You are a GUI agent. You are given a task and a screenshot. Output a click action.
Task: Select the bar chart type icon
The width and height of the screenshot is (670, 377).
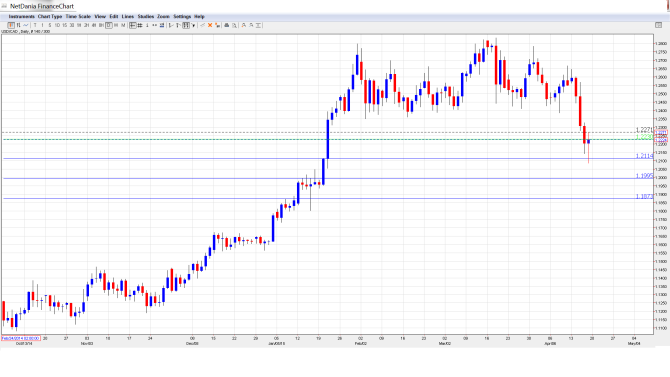[x=19, y=25]
